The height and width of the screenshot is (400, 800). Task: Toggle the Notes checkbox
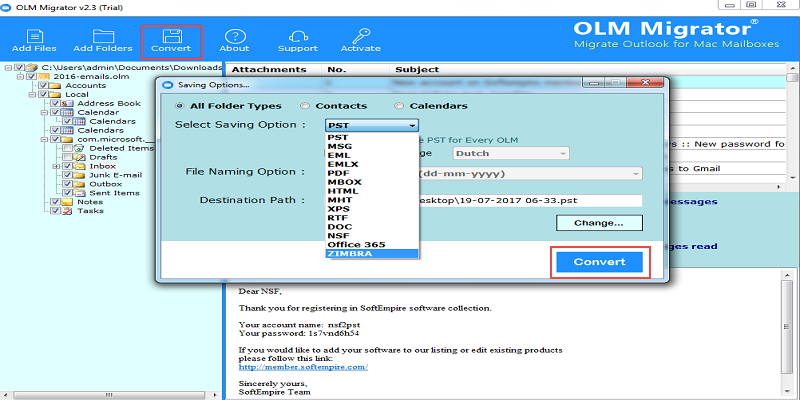point(55,202)
